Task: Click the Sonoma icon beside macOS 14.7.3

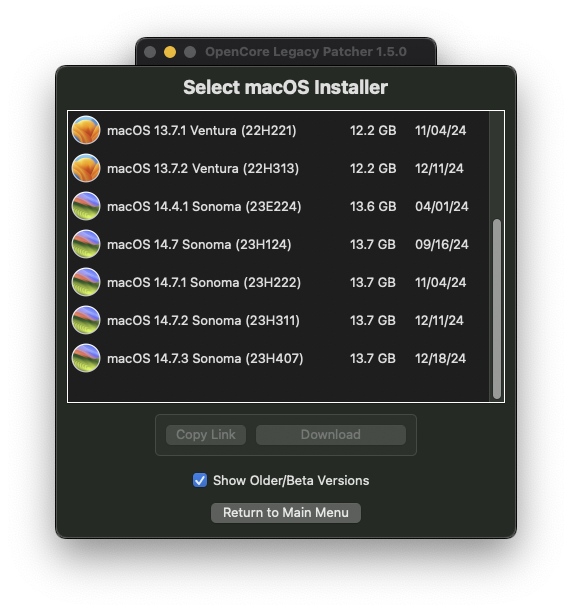Action: [x=86, y=358]
